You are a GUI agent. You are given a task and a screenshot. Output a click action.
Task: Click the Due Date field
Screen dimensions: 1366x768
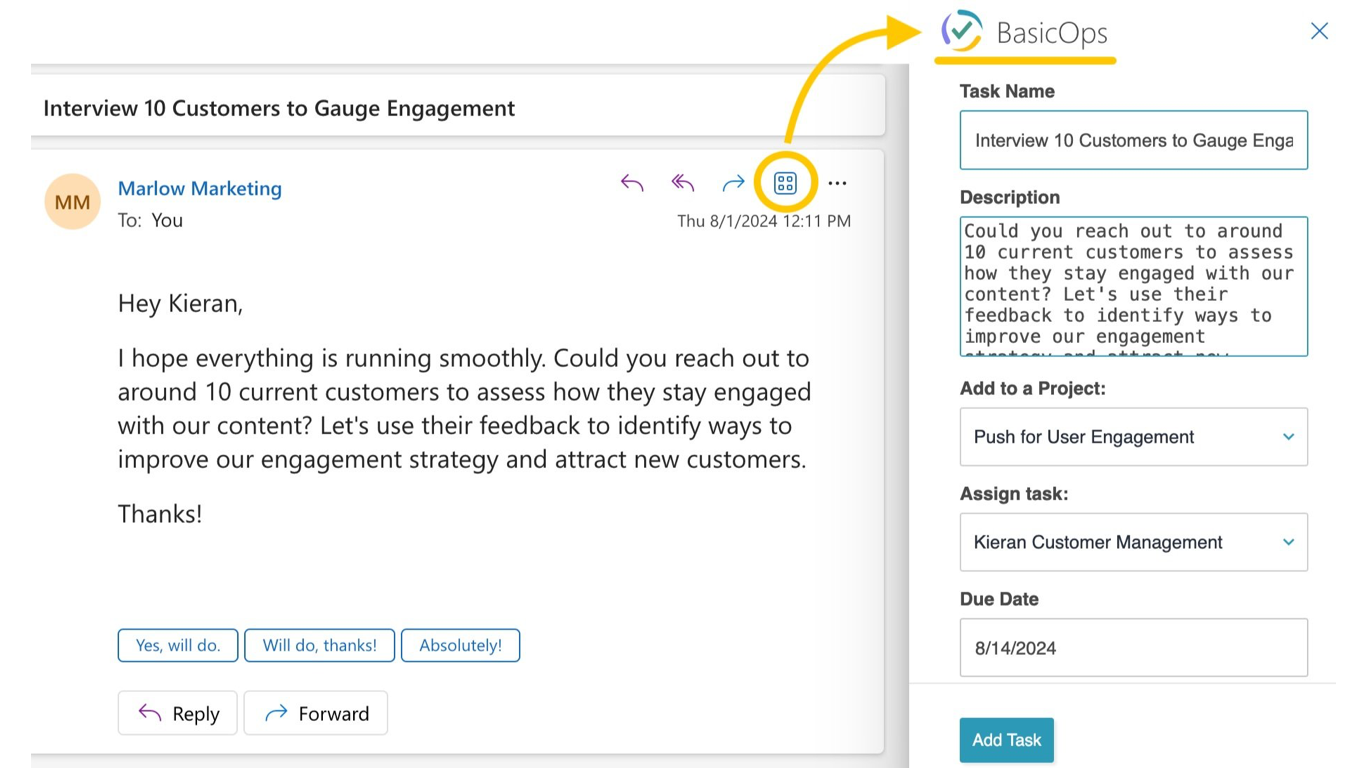1133,648
